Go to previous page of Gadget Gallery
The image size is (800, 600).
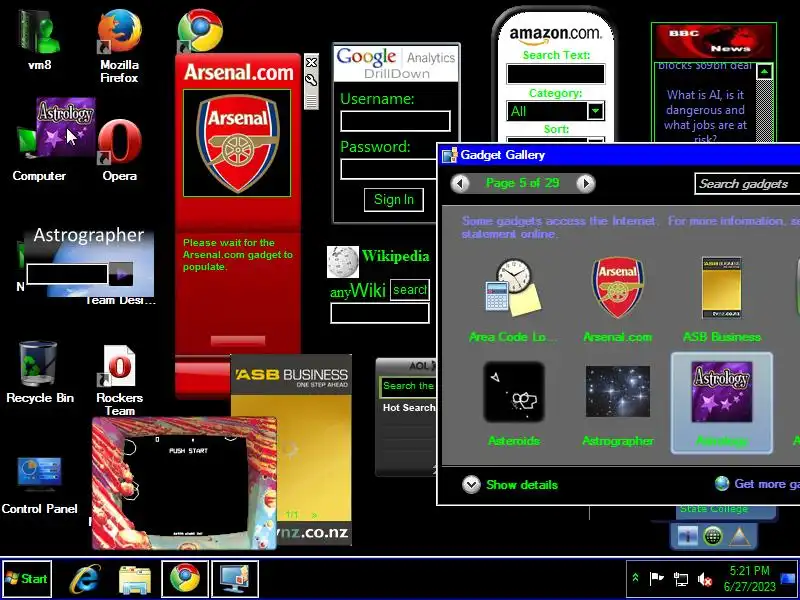pos(460,183)
